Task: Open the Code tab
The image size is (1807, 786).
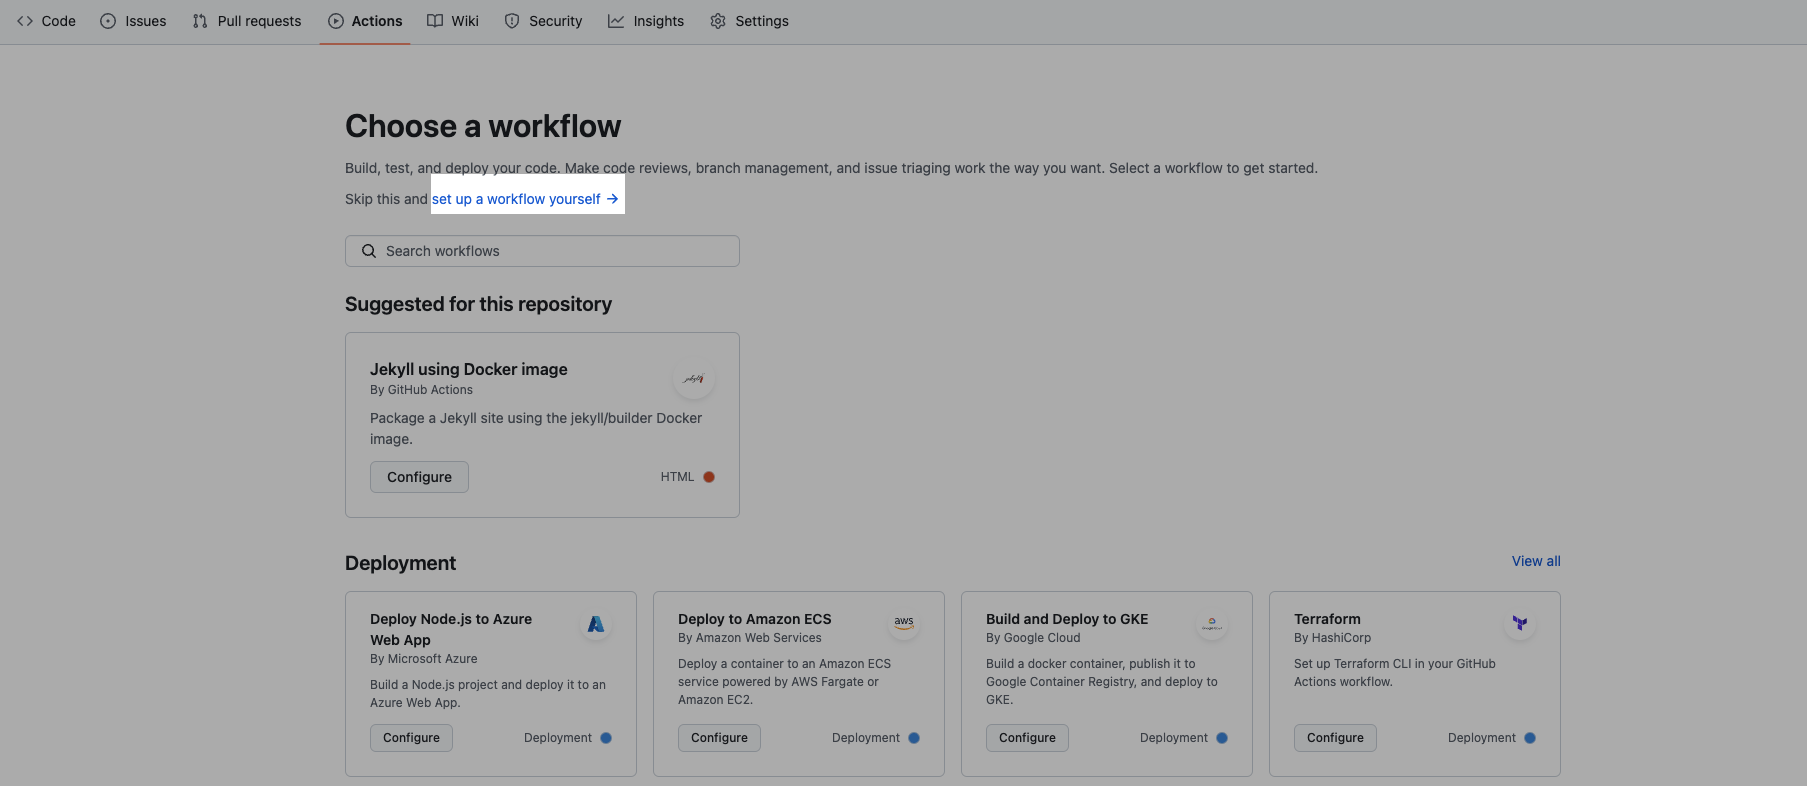Action: [x=47, y=21]
